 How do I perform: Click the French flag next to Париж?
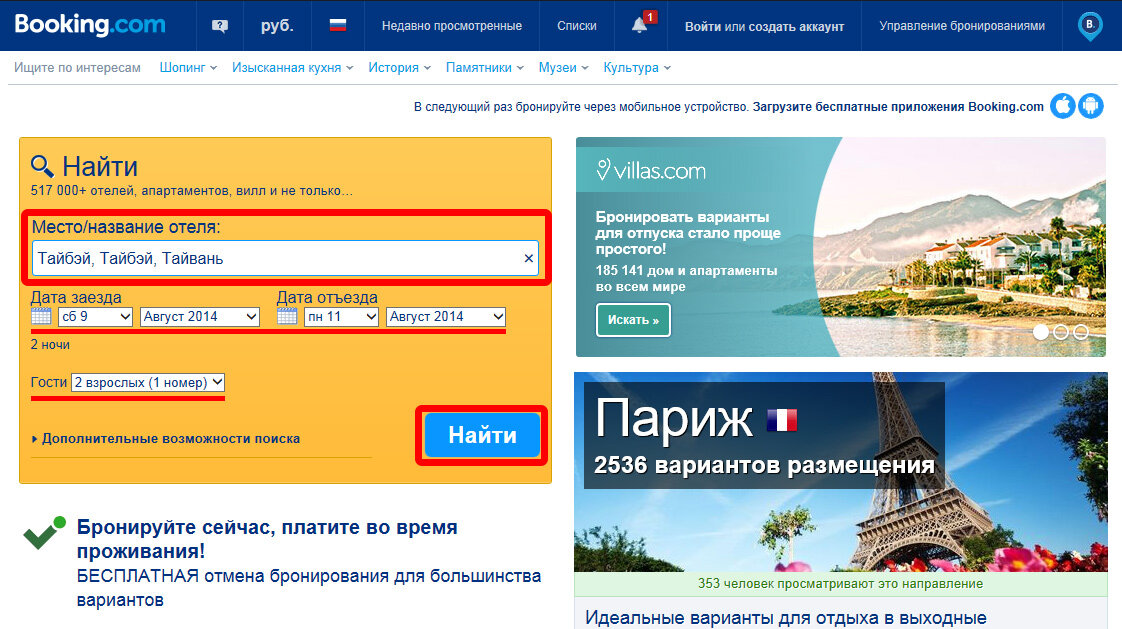(x=781, y=419)
